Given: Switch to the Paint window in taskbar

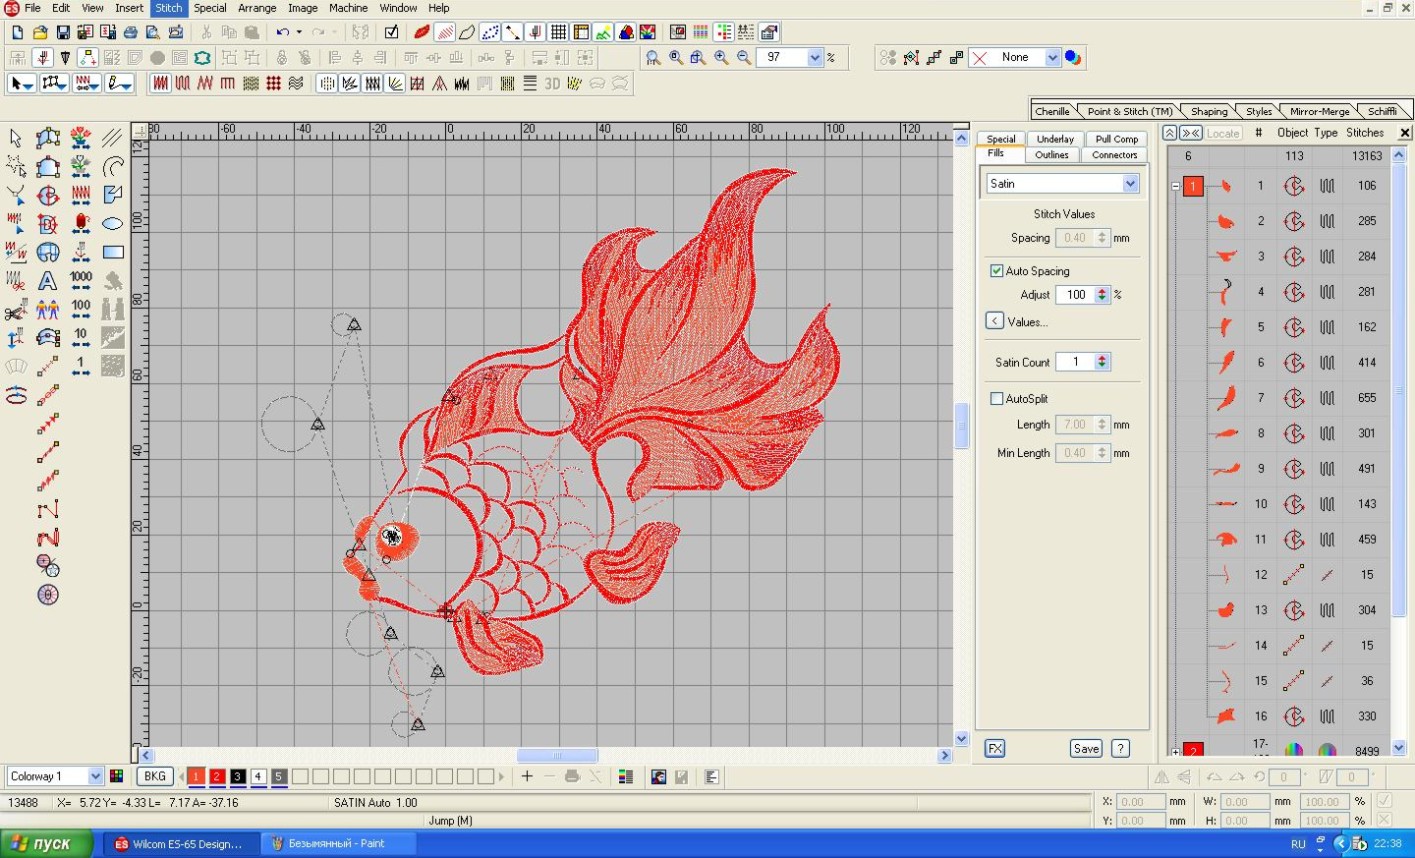Looking at the screenshot, I should click(336, 844).
